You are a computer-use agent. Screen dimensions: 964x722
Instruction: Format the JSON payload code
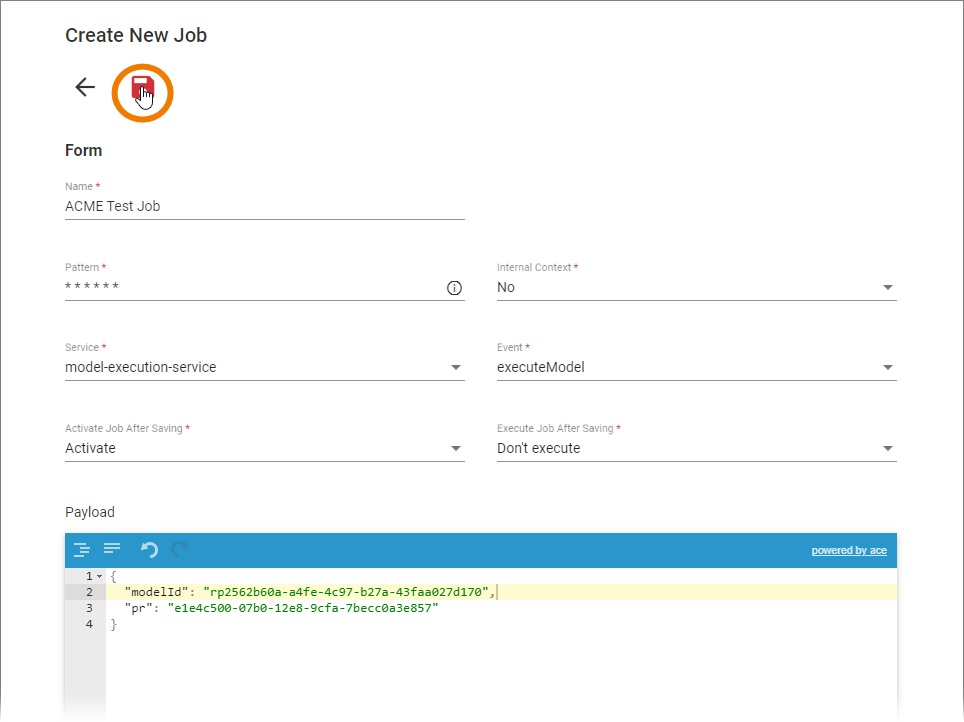point(82,549)
